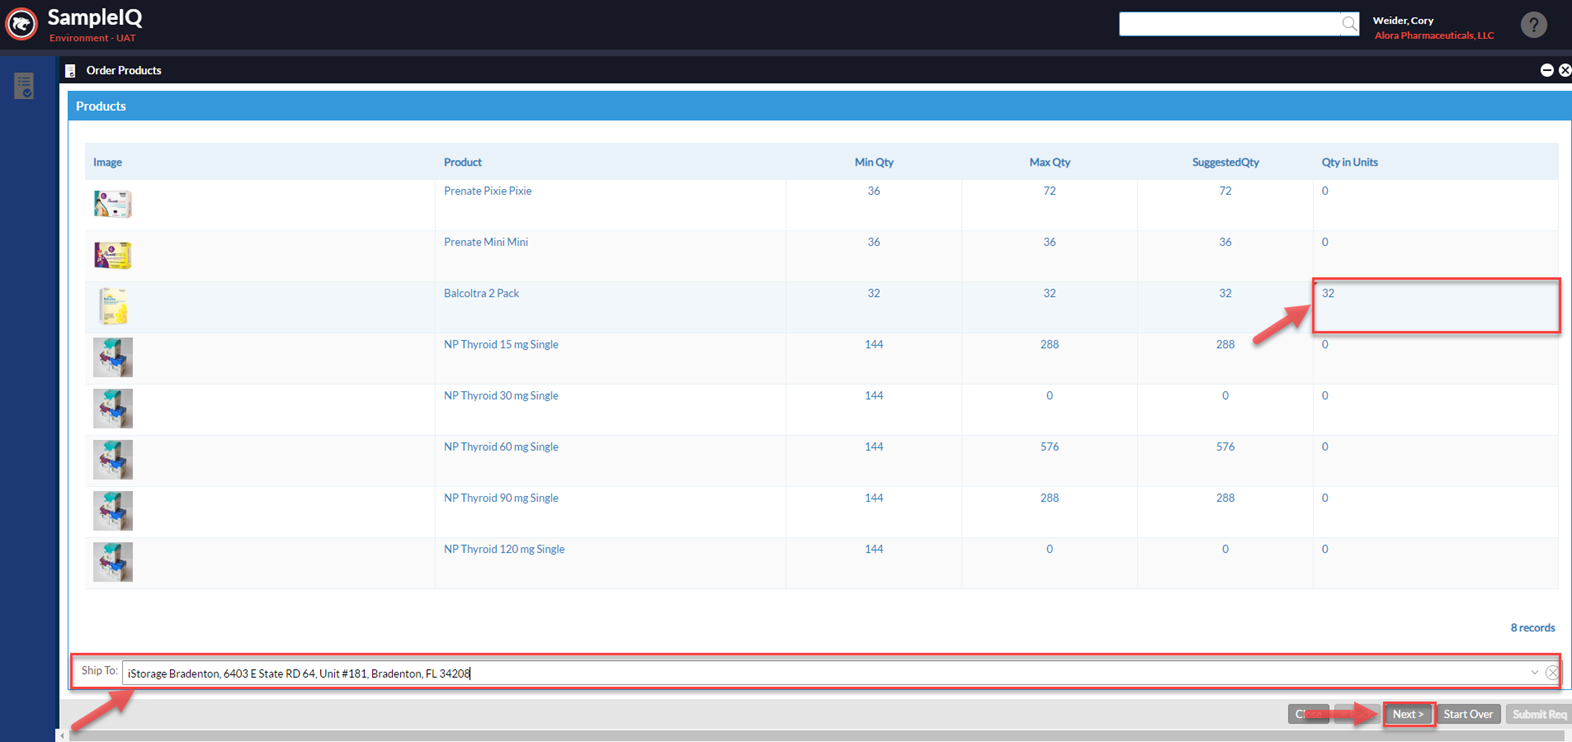Viewport: 1572px width, 742px height.
Task: Click the bottom horizontal scrollbar
Action: (815, 736)
